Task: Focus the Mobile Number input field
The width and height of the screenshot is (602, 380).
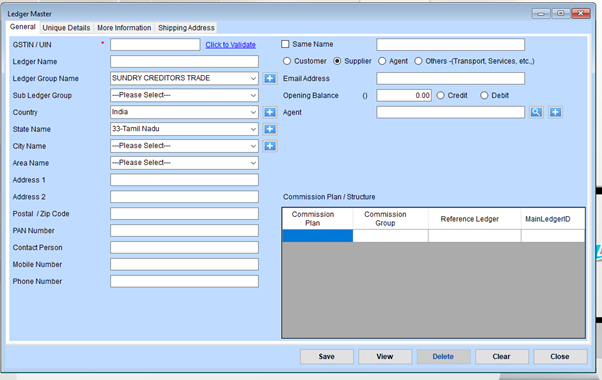Action: point(184,264)
